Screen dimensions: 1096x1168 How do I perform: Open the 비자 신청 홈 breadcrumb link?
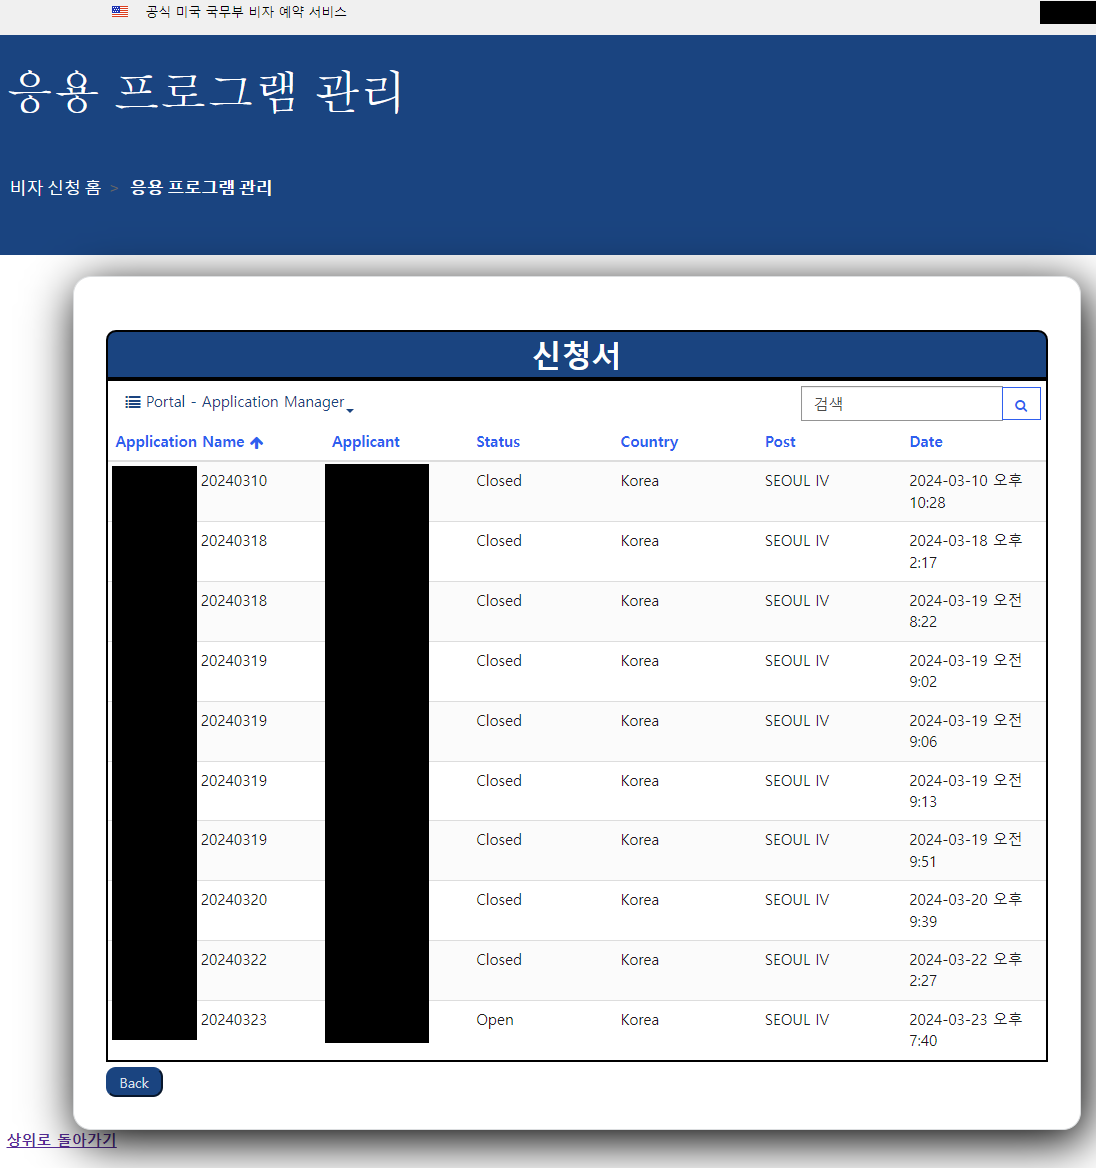pos(55,187)
